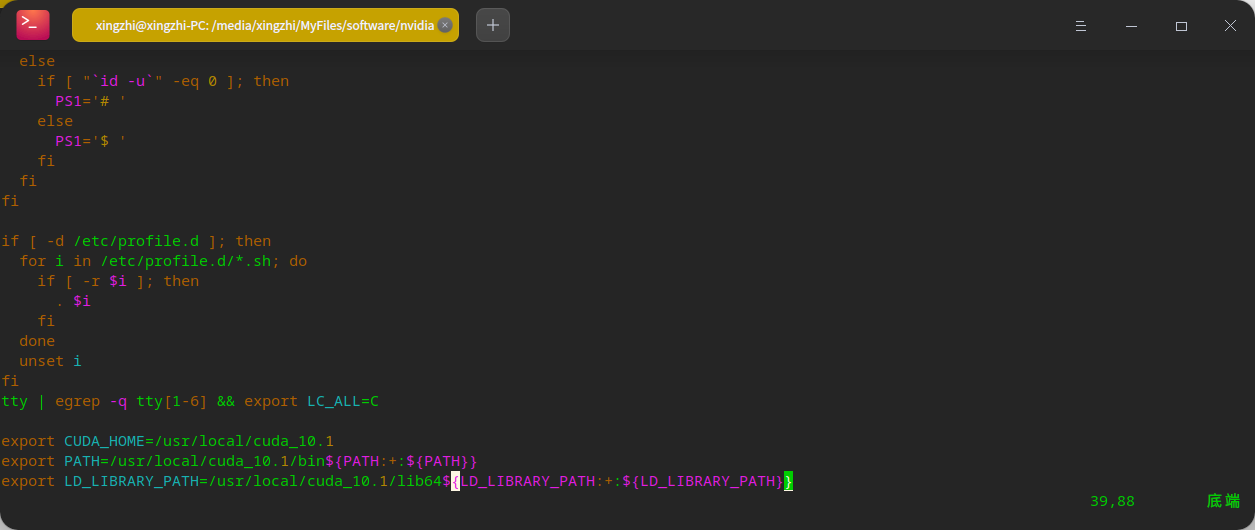Click the 'if [ -r $i ]; then' line
1255x530 pixels.
(118, 281)
